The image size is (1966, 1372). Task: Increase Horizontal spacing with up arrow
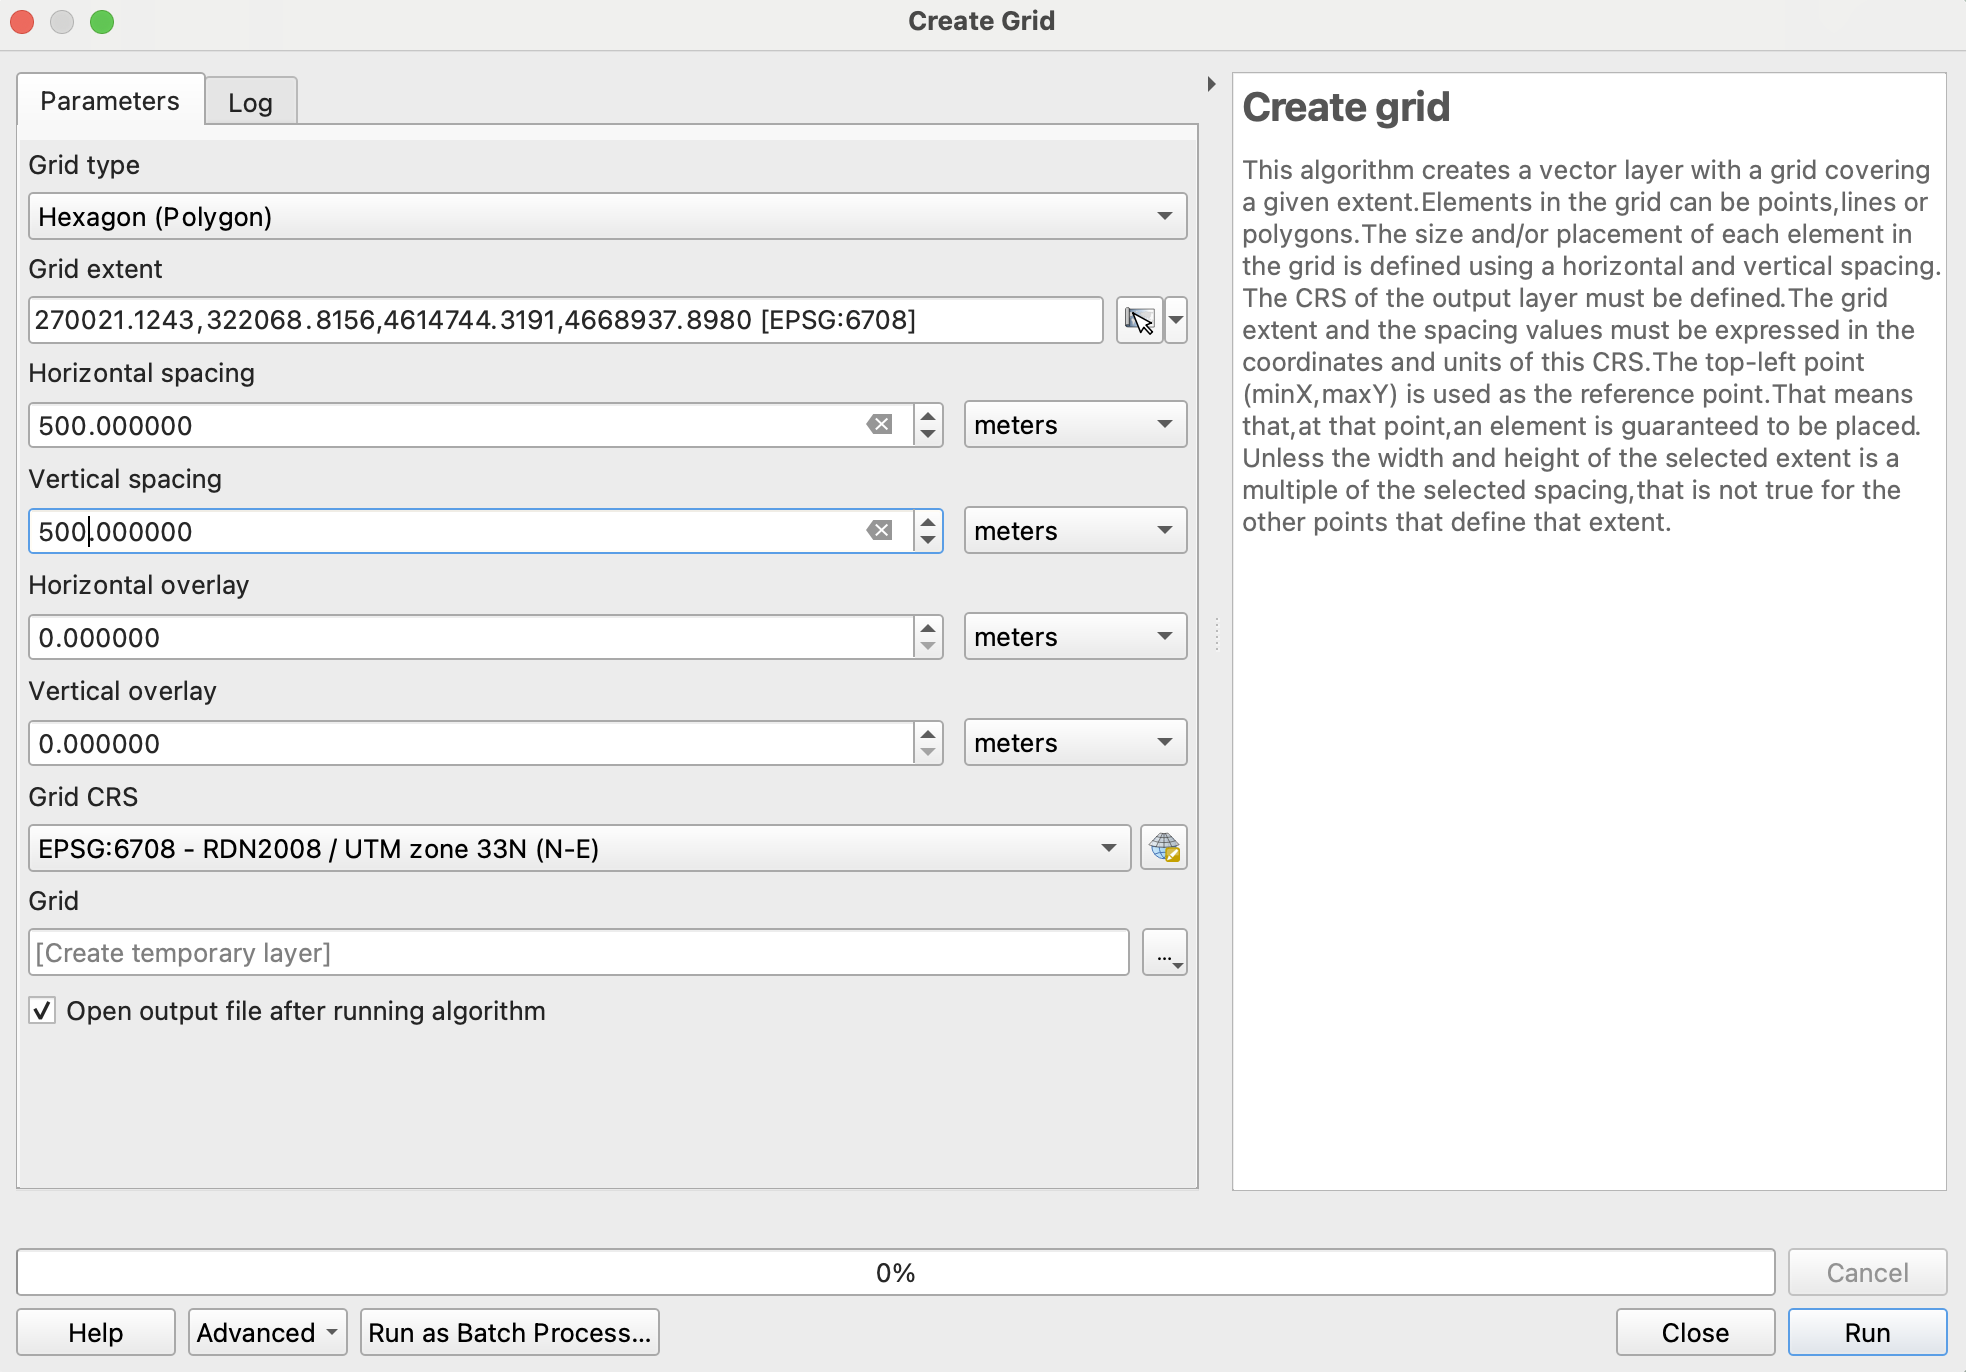[x=928, y=415]
